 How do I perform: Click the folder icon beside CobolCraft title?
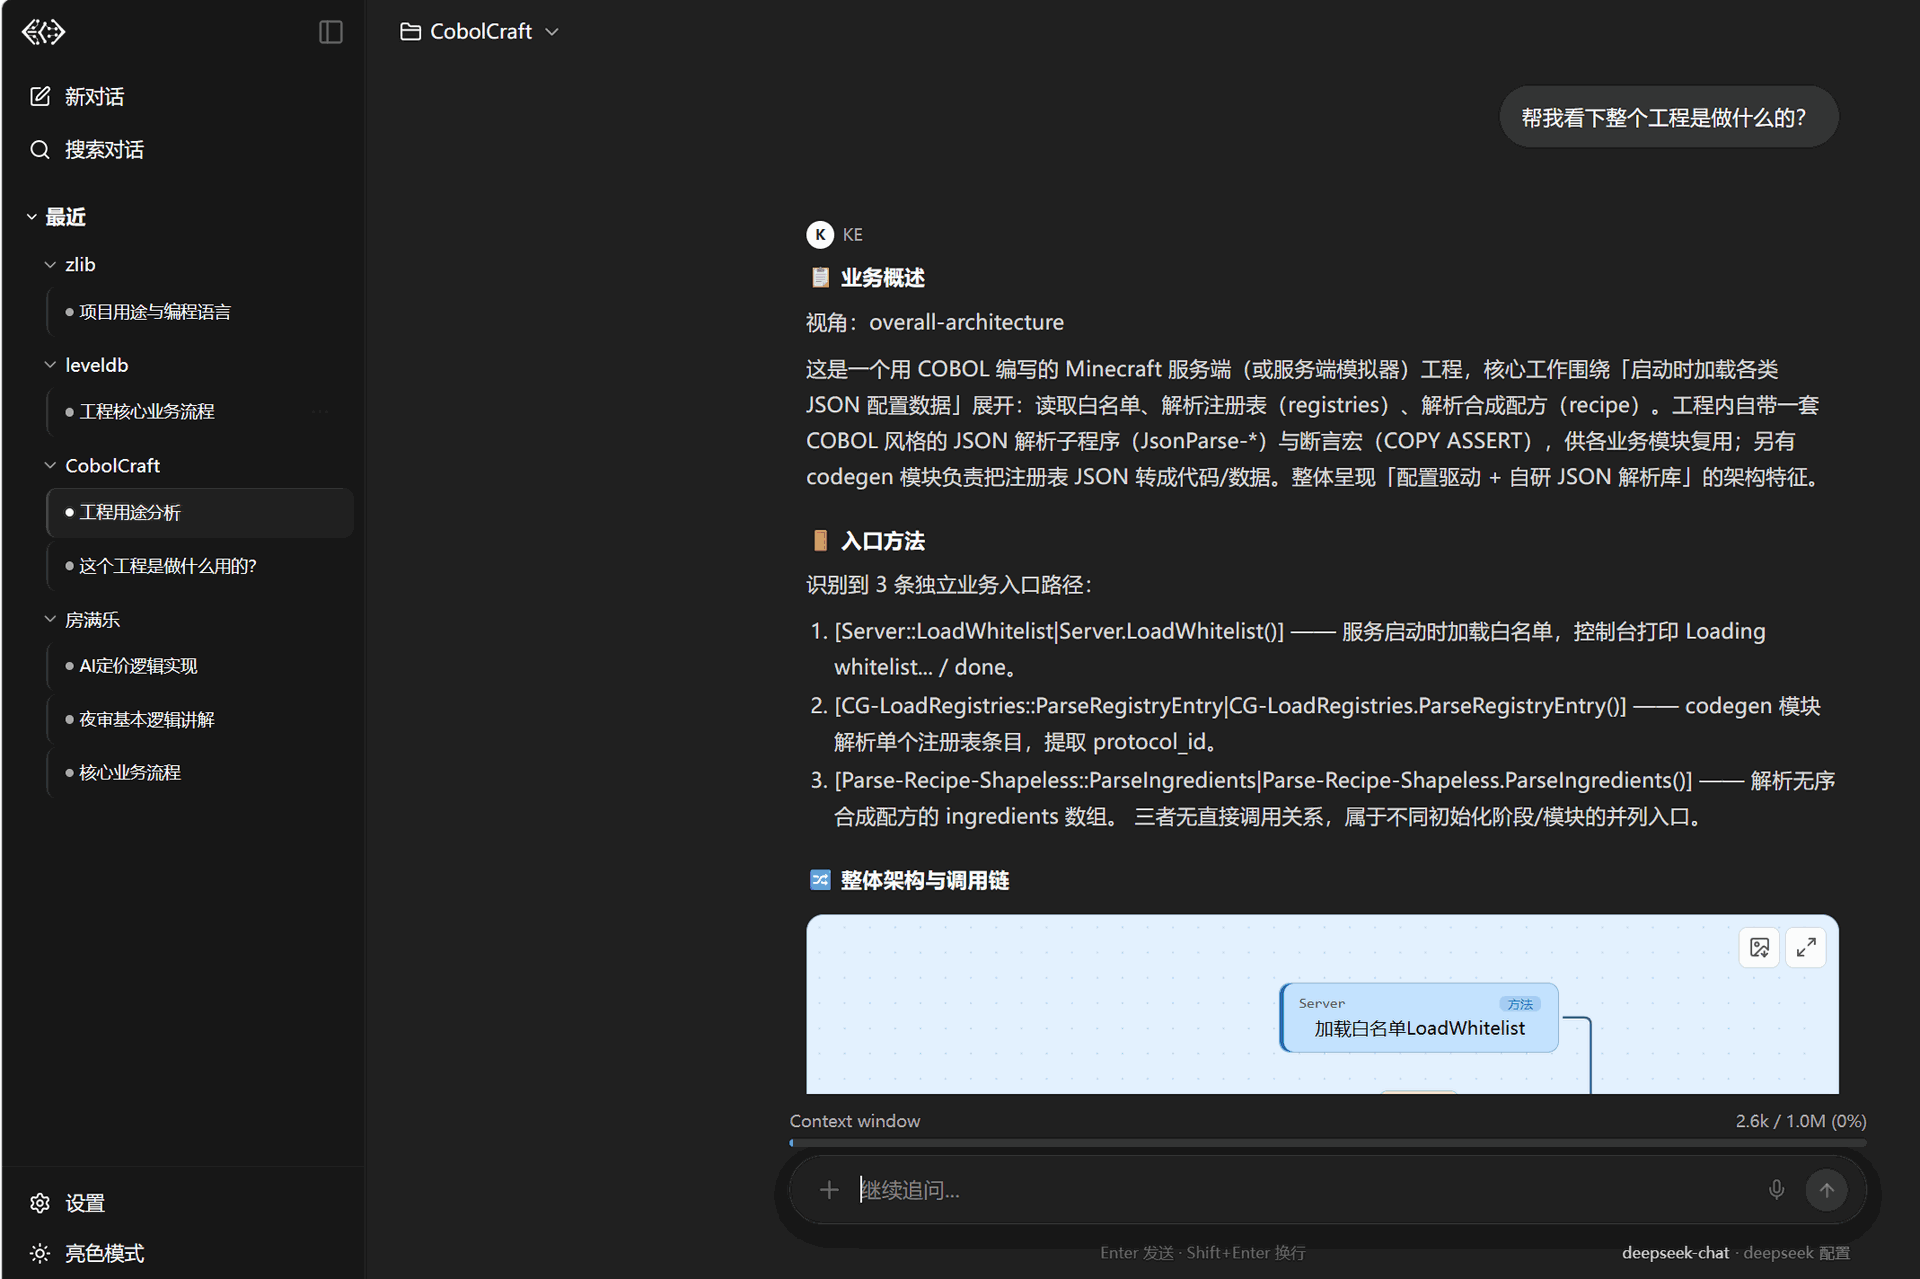[410, 32]
